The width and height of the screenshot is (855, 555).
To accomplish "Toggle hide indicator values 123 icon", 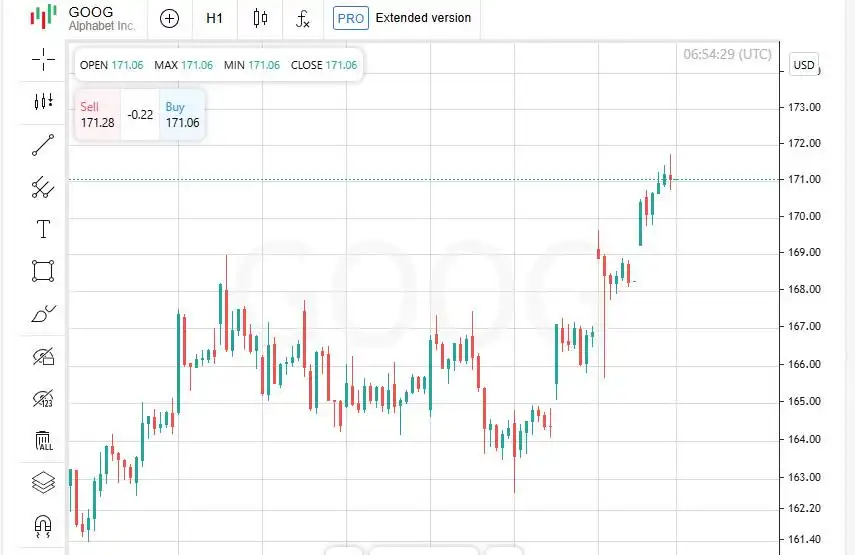I will point(43,399).
